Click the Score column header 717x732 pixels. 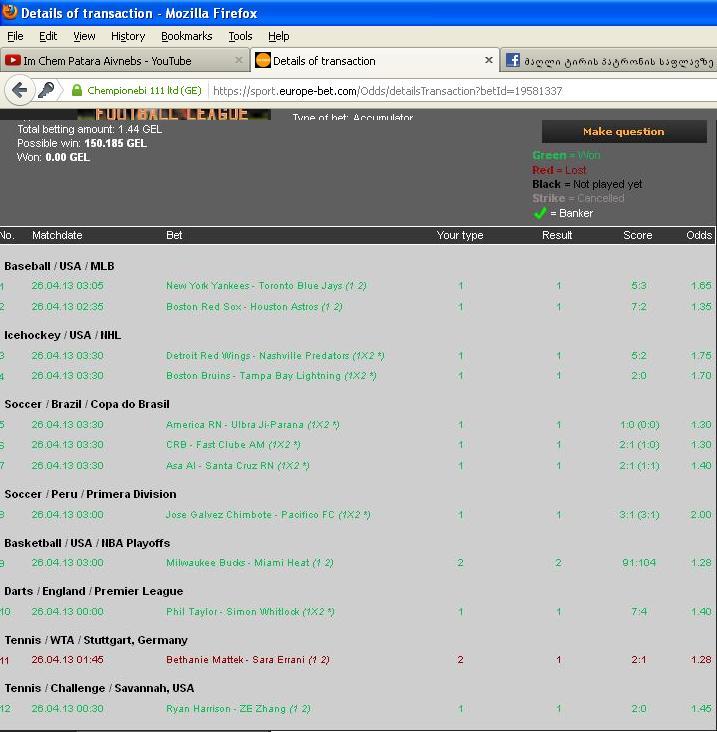(638, 235)
